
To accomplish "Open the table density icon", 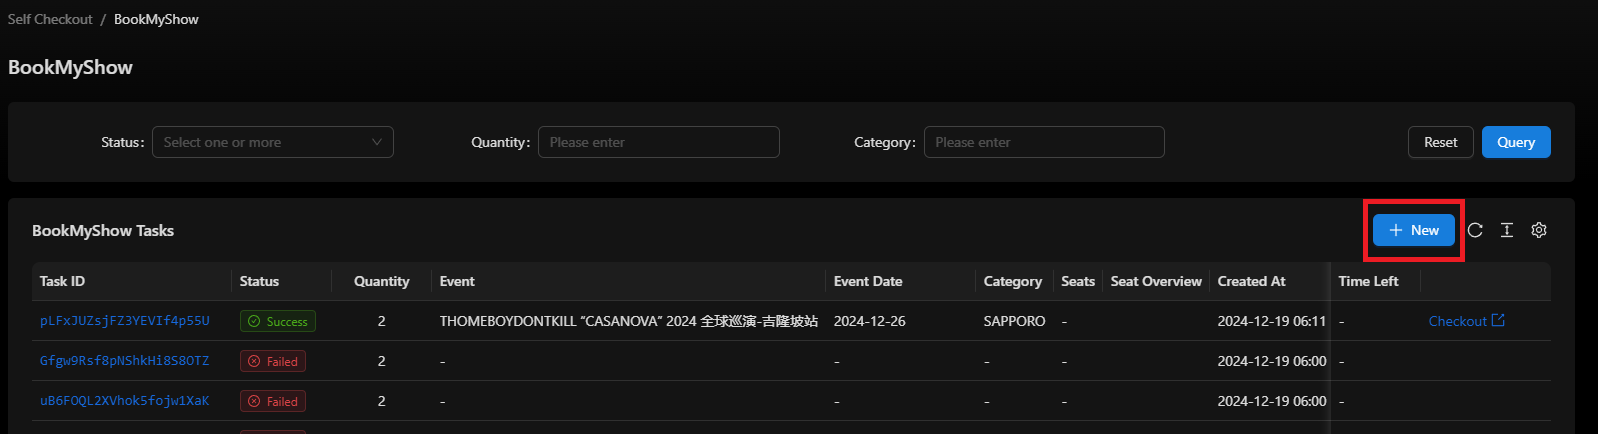I will (x=1507, y=230).
